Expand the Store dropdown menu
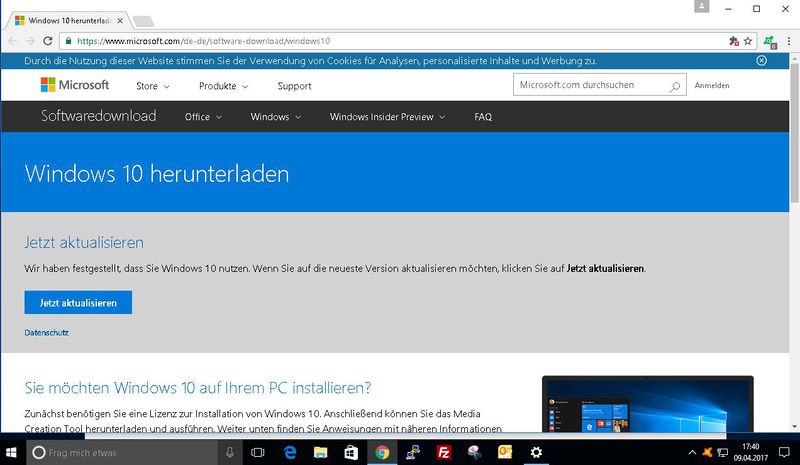 153,86
